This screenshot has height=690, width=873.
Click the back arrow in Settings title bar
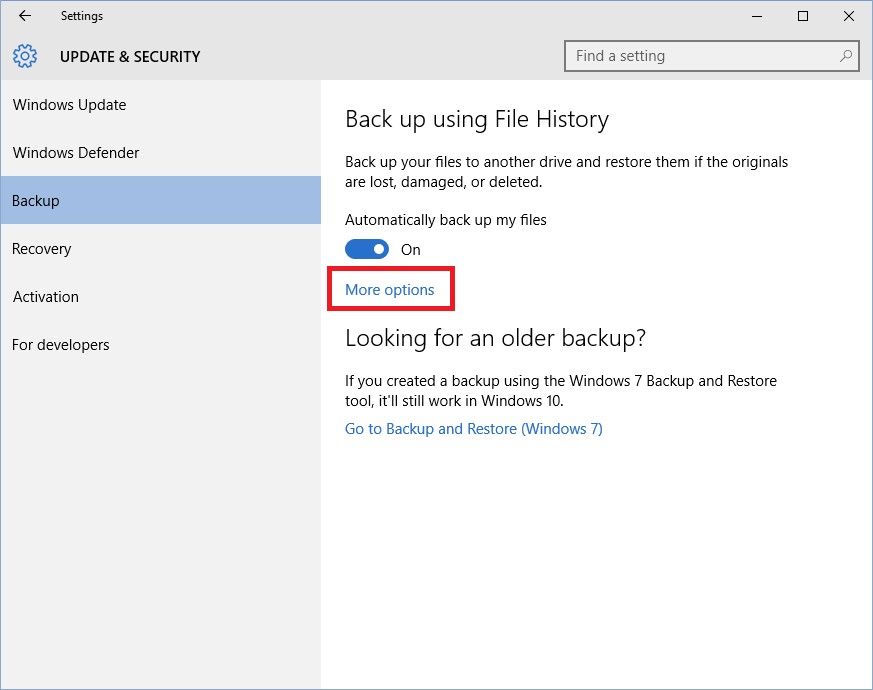[24, 16]
